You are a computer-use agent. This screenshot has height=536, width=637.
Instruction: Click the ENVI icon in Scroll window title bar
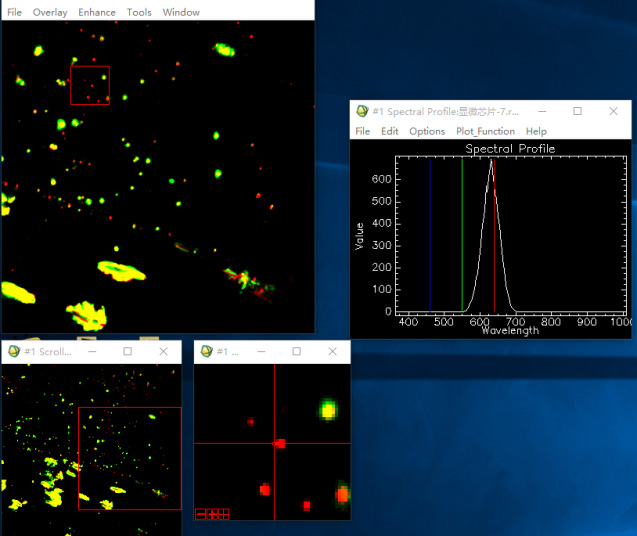[x=13, y=352]
